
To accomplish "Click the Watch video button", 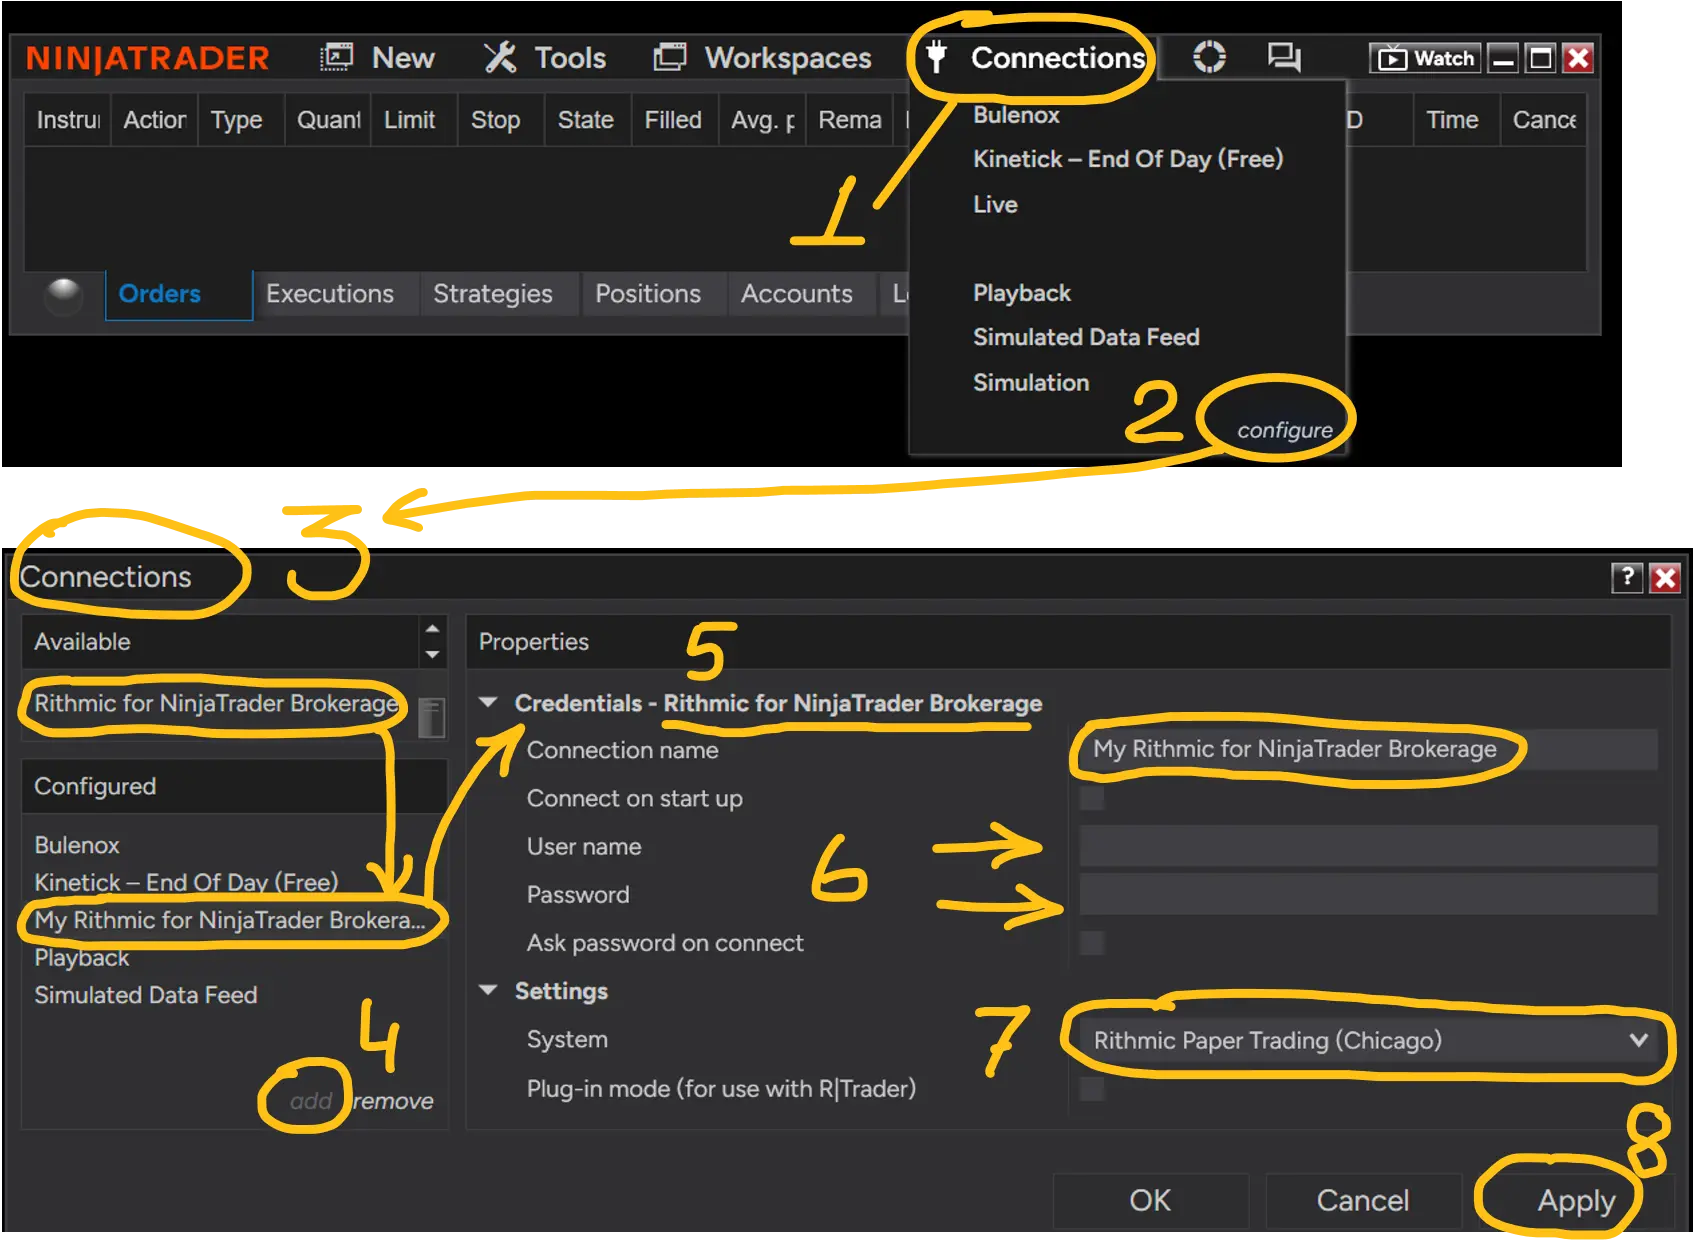I will tap(1425, 58).
